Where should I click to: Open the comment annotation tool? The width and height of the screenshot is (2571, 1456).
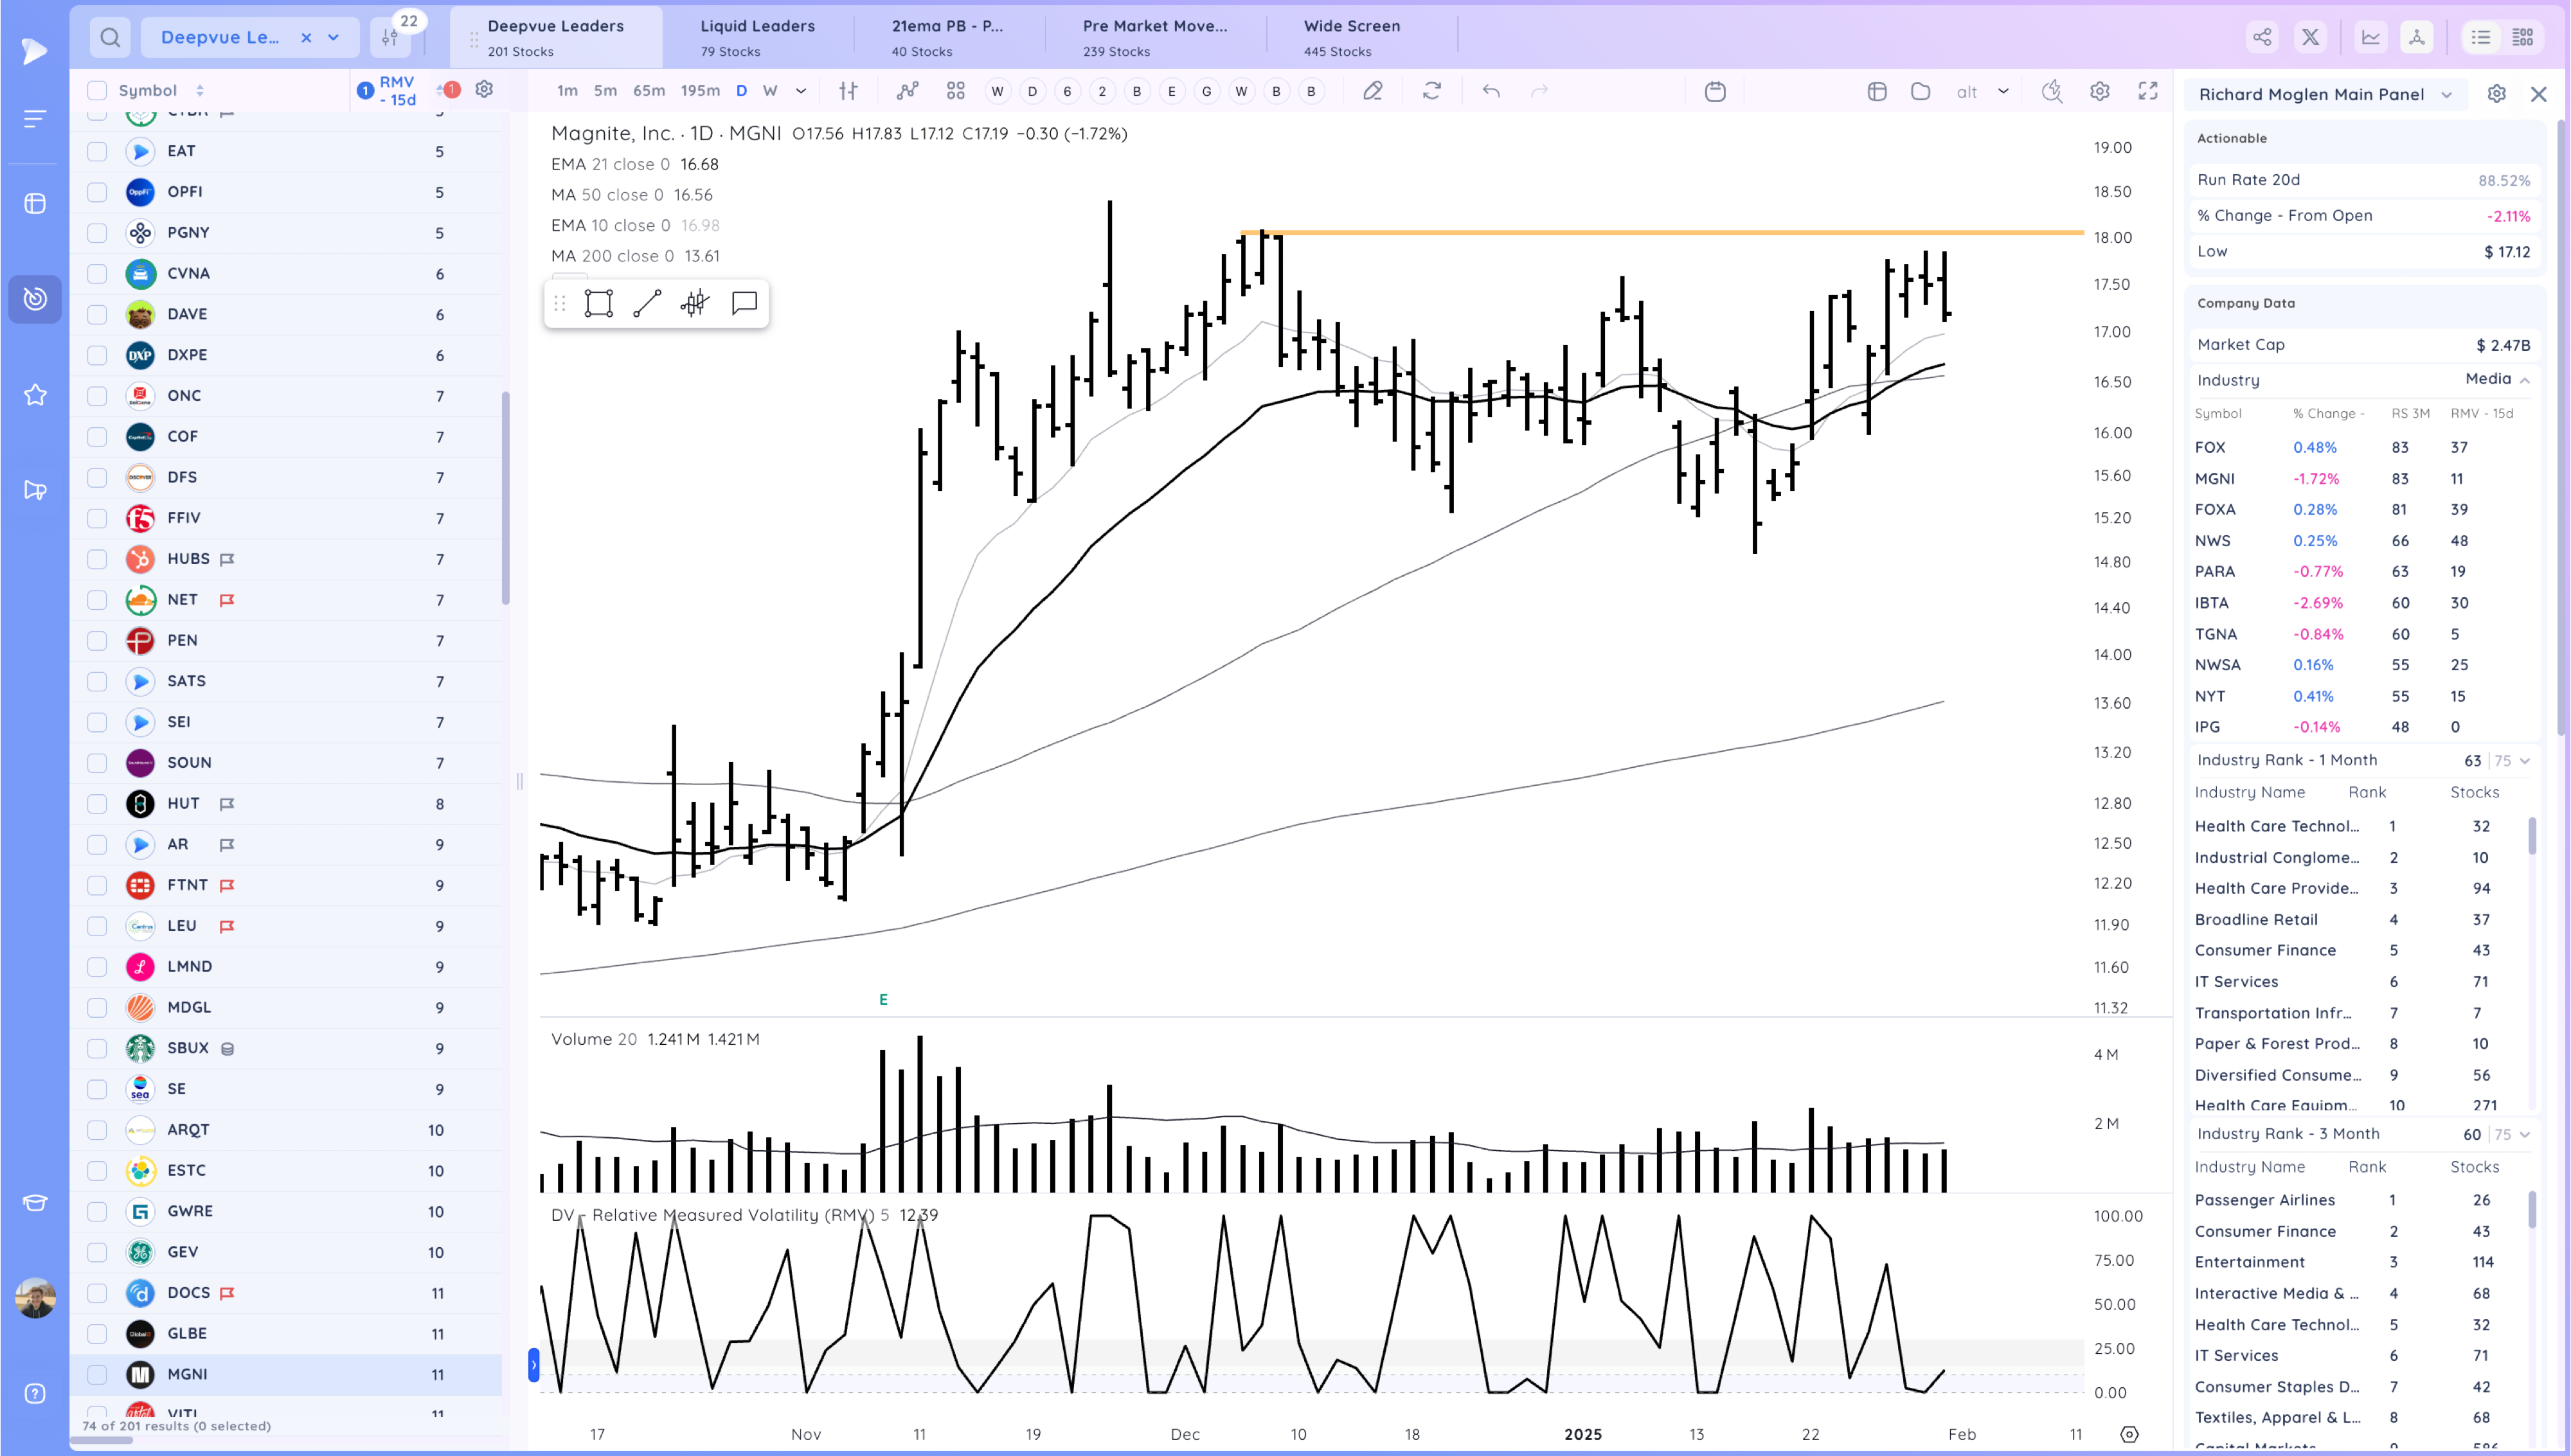pyautogui.click(x=744, y=303)
